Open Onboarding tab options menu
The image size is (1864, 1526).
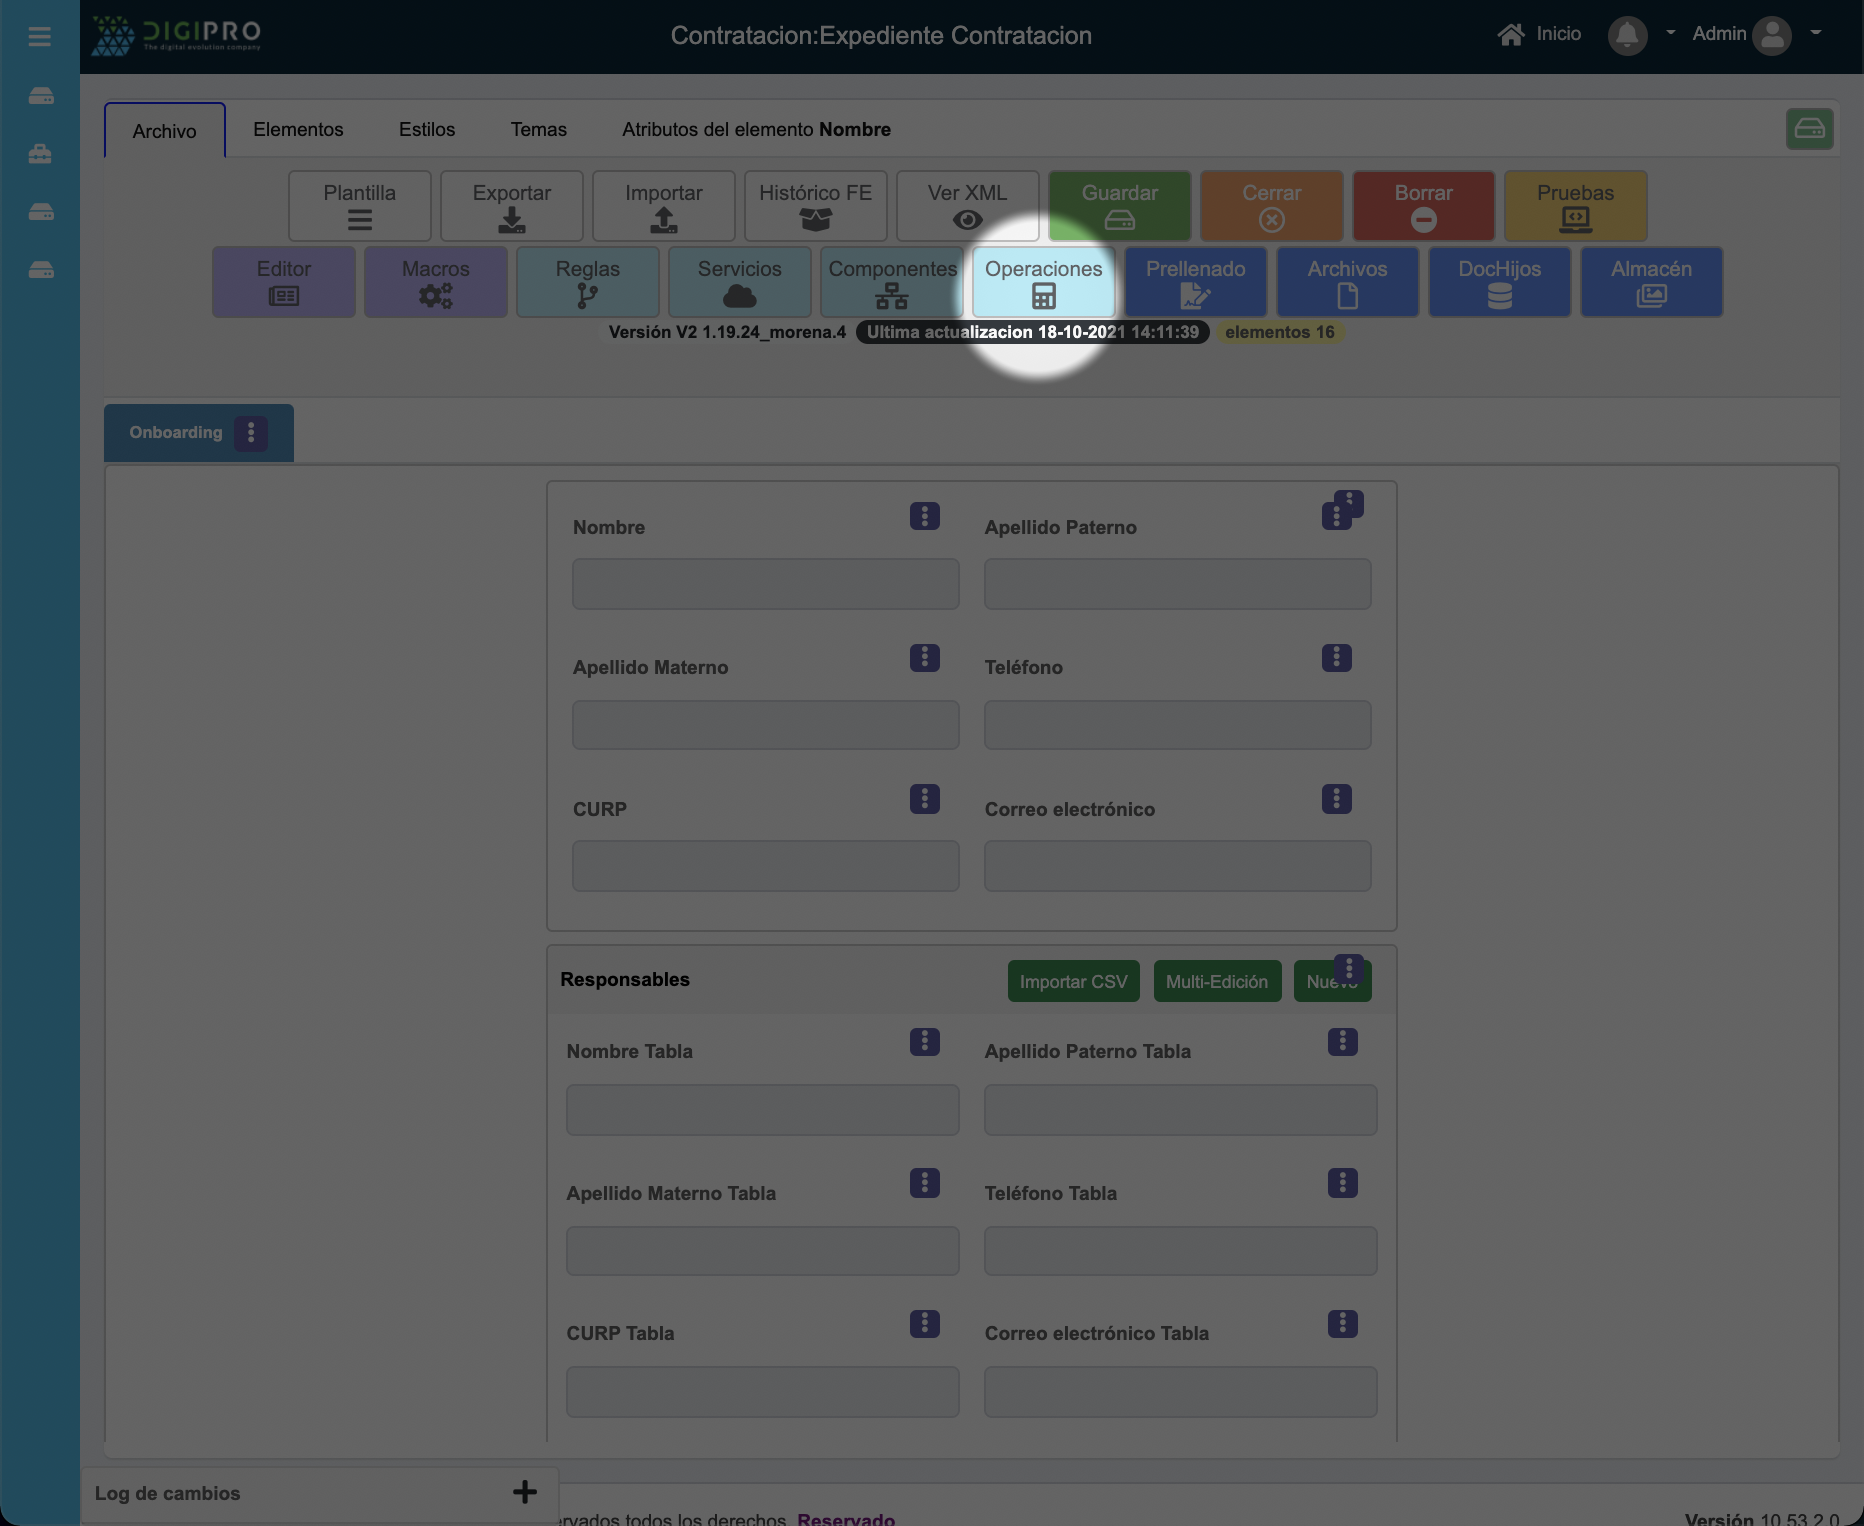pyautogui.click(x=251, y=433)
